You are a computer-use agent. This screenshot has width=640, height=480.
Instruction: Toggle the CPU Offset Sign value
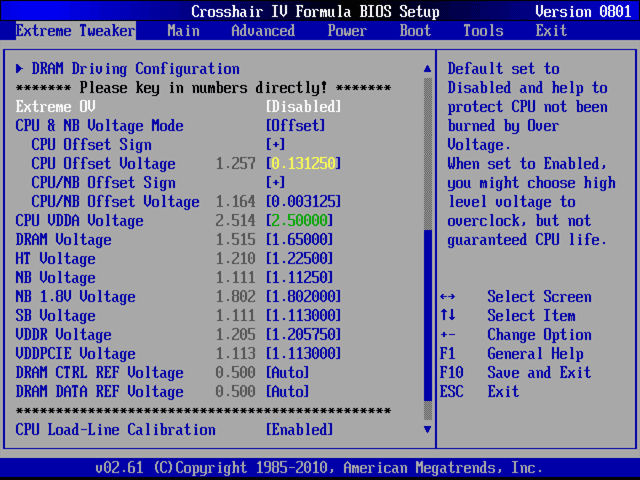point(275,145)
